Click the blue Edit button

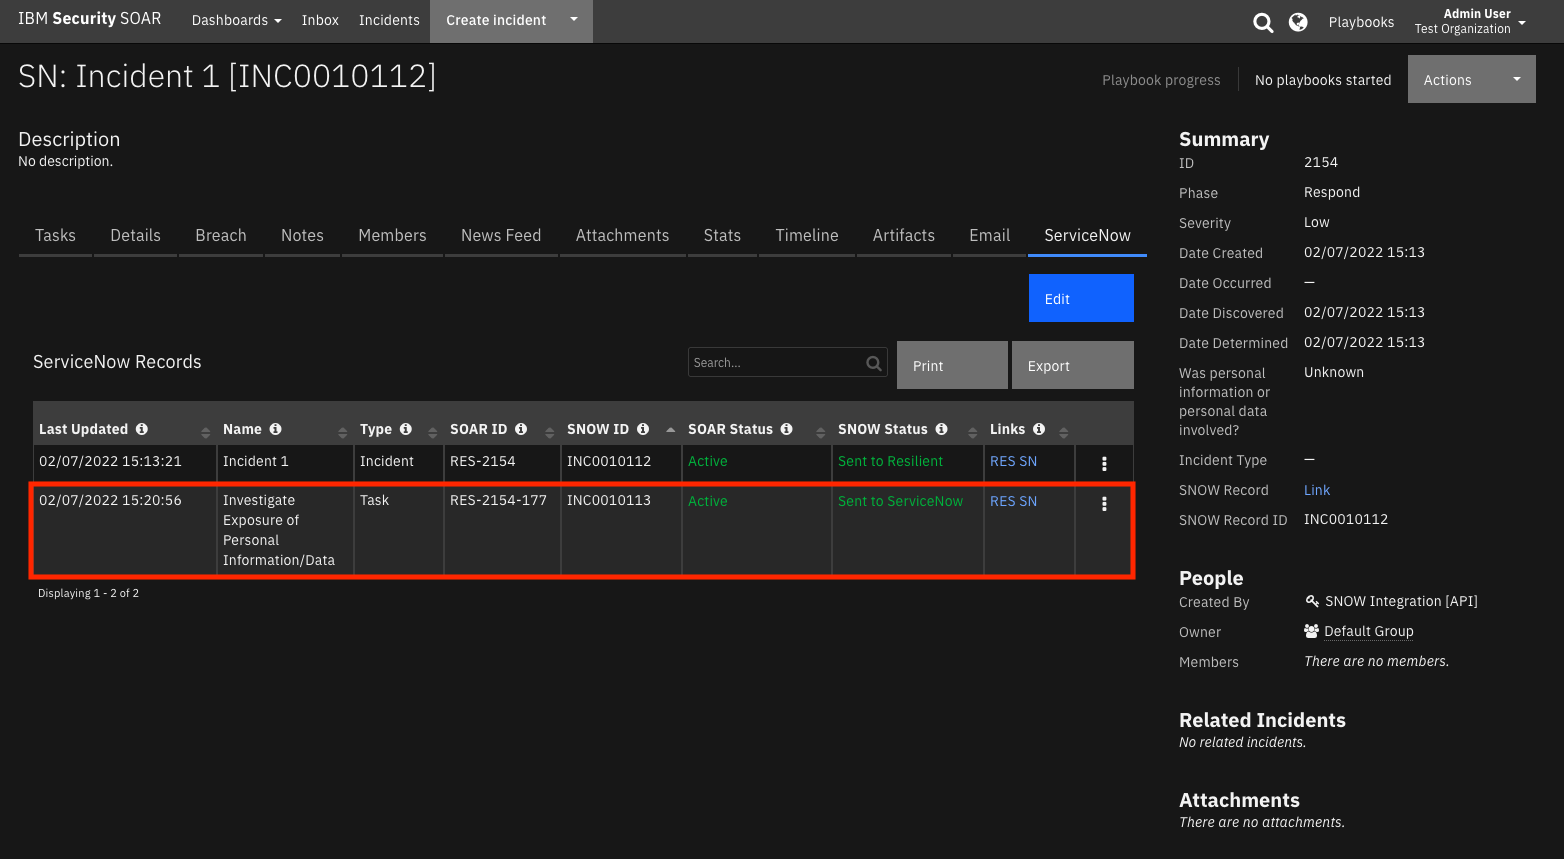pyautogui.click(x=1081, y=298)
